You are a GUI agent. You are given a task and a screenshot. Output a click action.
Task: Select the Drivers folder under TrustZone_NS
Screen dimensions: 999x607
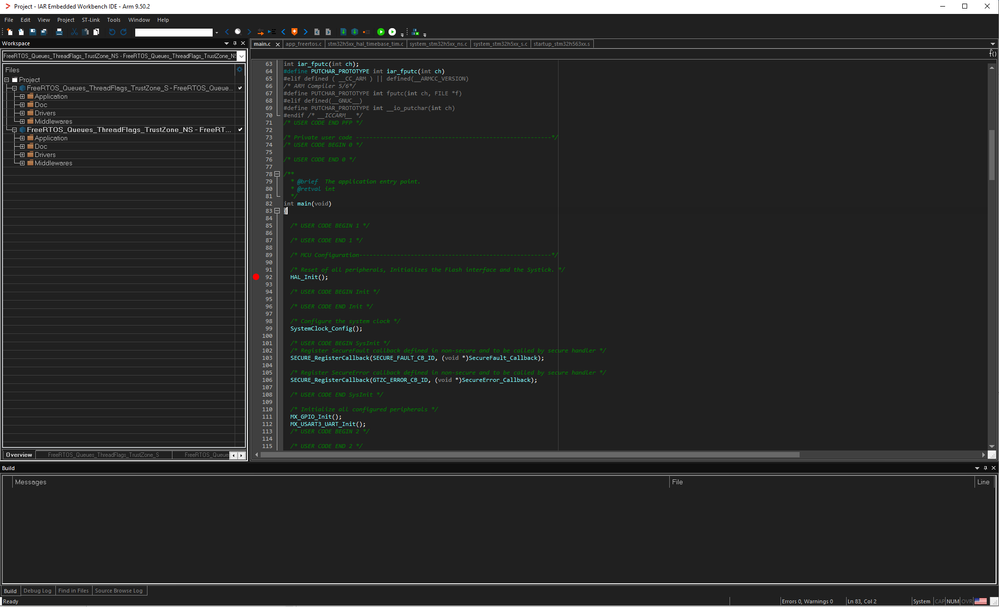(x=45, y=155)
